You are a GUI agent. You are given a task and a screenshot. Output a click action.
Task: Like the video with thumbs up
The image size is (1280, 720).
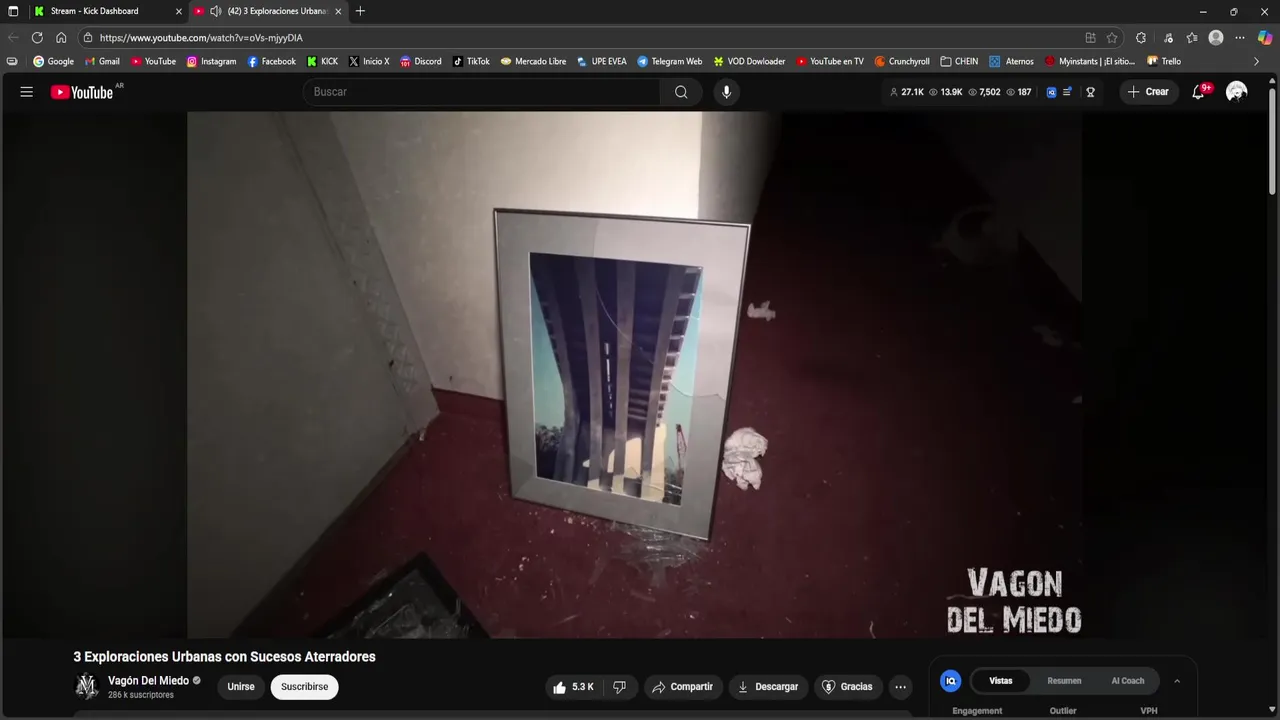[x=573, y=687]
